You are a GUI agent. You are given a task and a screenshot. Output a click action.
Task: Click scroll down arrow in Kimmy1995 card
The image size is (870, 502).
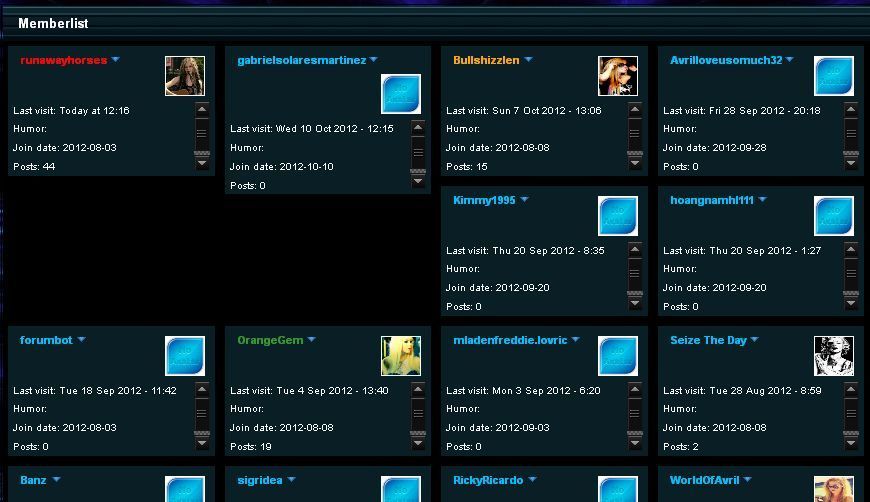[635, 303]
